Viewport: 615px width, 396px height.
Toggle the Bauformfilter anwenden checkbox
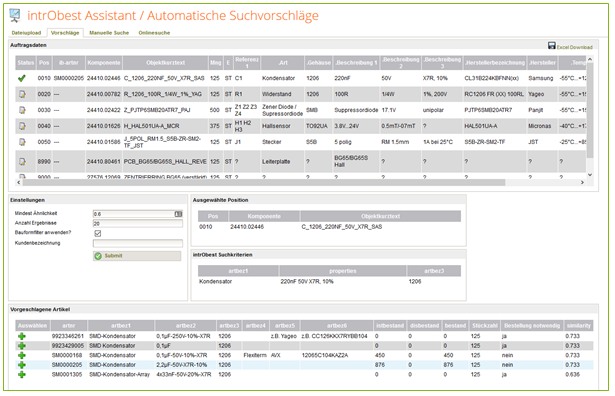98,233
